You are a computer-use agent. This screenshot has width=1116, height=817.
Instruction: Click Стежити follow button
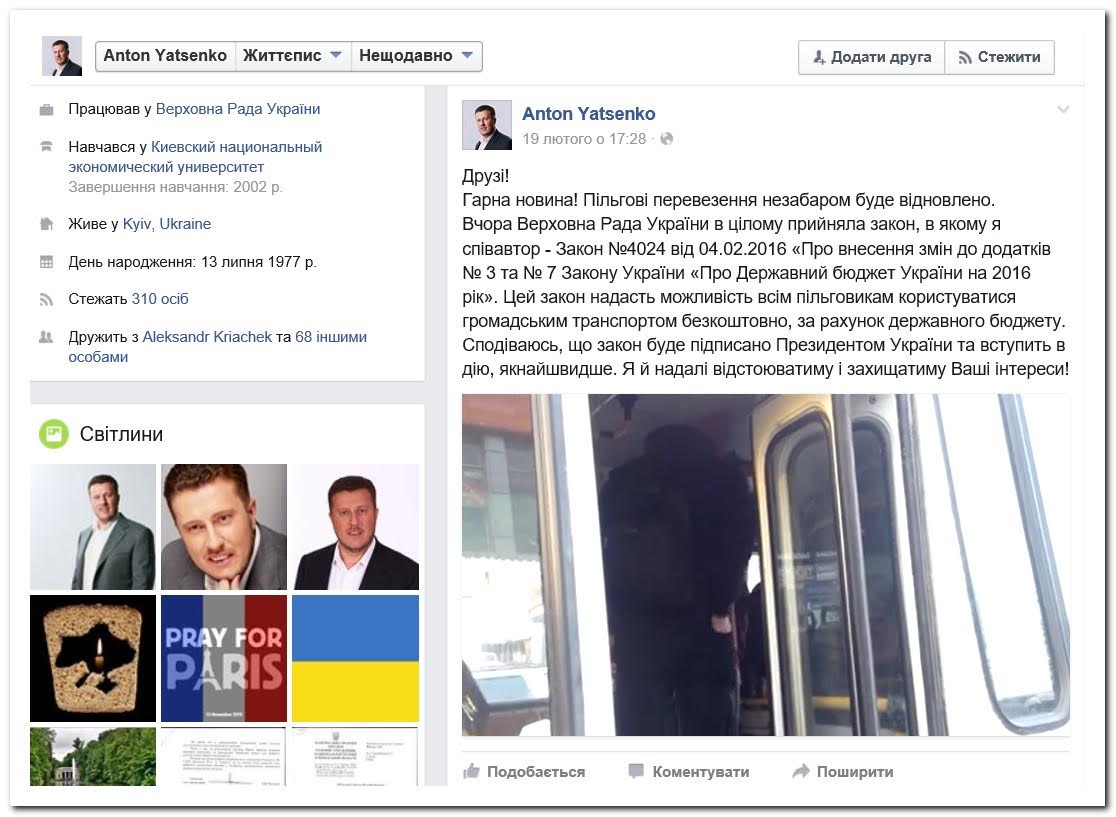click(x=999, y=57)
